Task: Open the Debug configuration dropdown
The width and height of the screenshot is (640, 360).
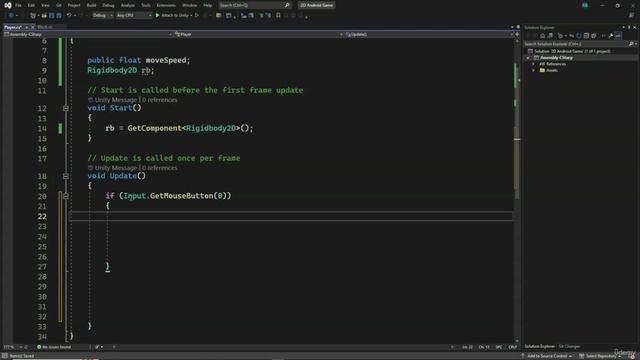Action: [102, 16]
